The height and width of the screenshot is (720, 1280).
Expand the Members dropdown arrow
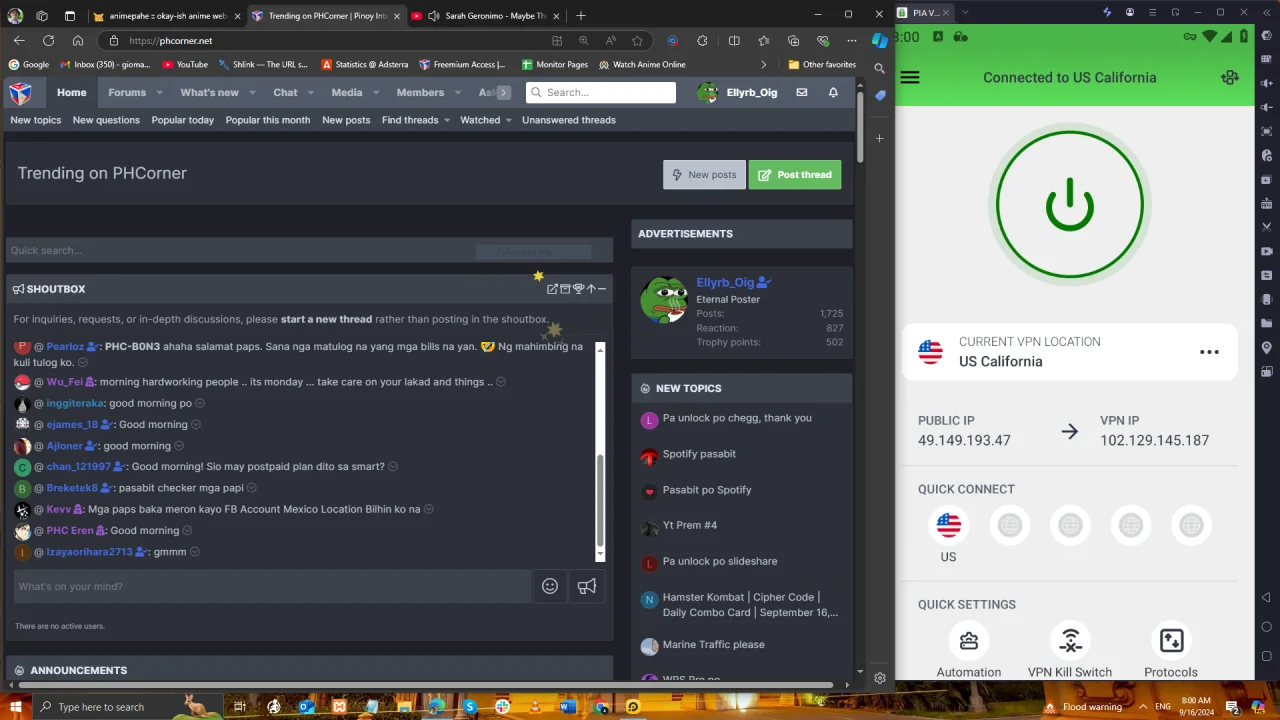[x=457, y=93]
